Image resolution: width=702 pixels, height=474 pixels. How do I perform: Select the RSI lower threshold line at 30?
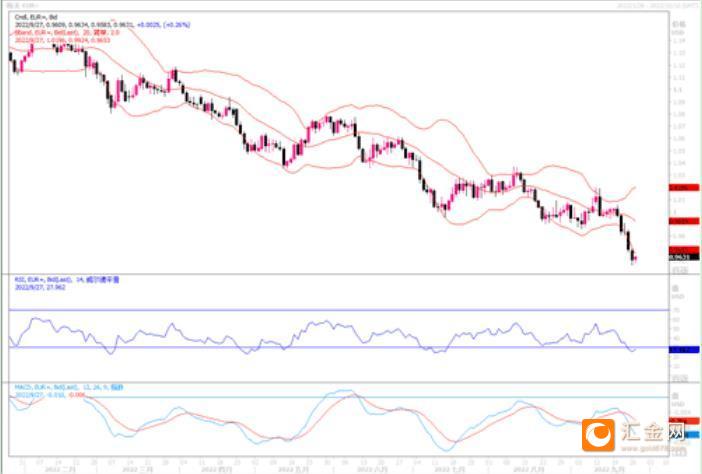[x=339, y=347]
